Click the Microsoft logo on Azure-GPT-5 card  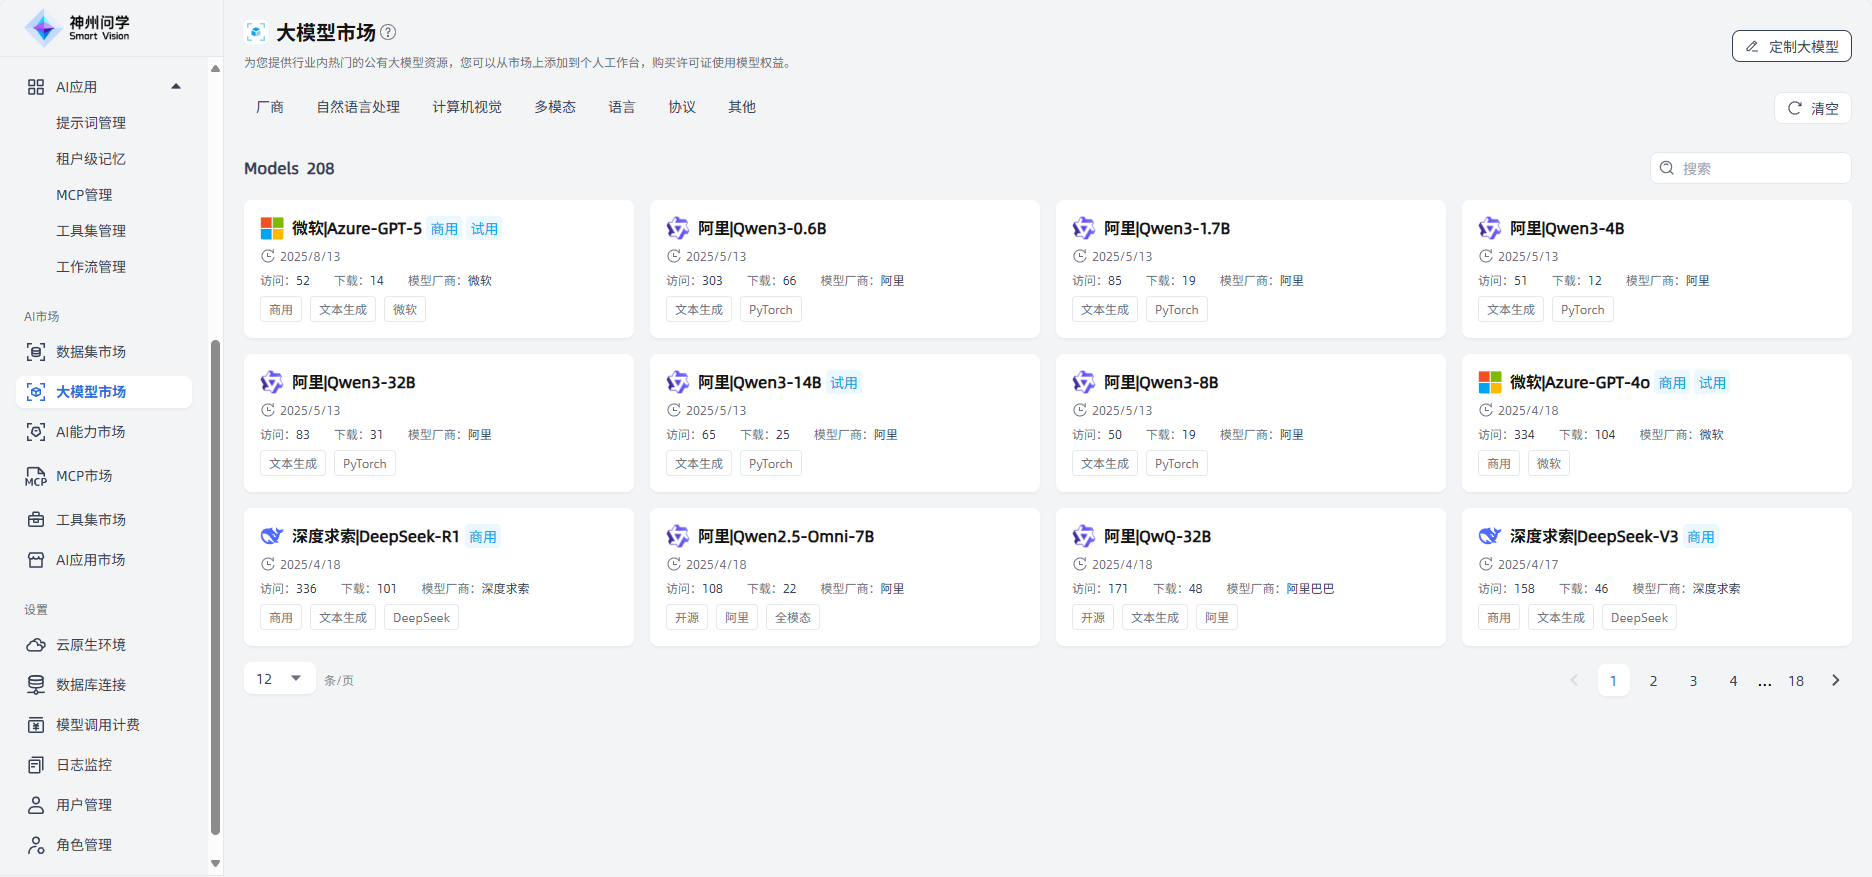[x=272, y=229]
